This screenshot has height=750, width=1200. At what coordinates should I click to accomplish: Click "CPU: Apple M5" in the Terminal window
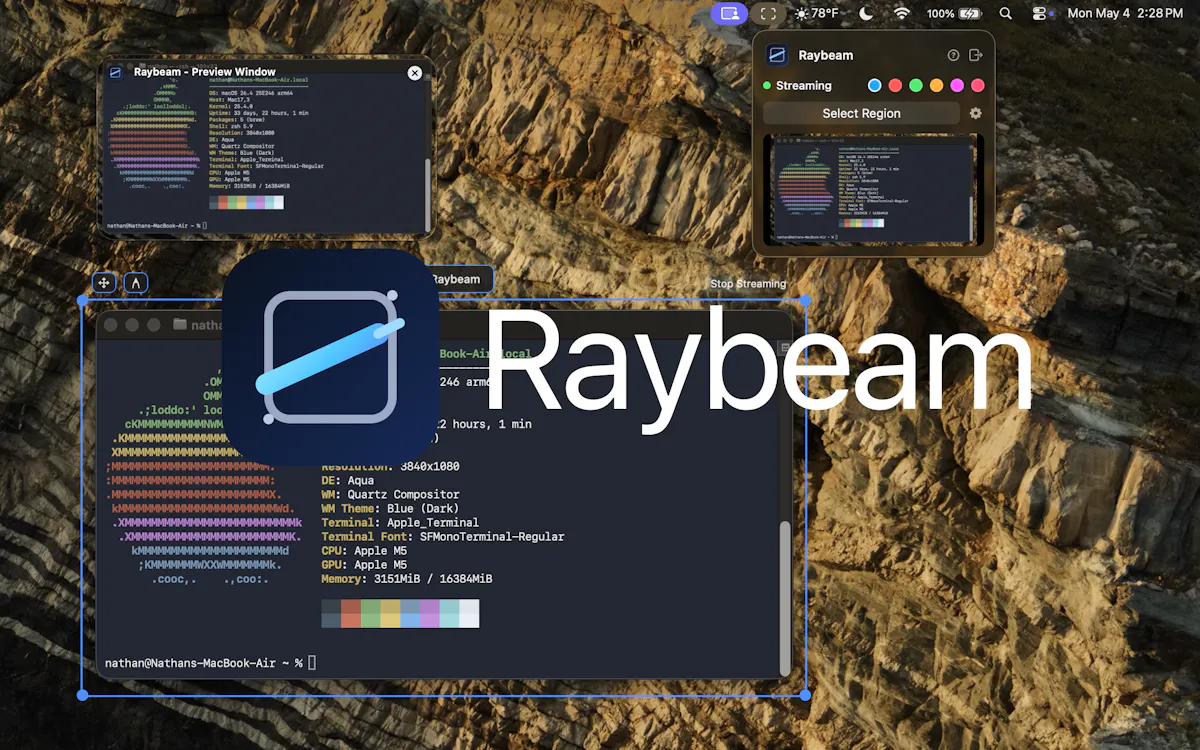[x=364, y=551]
